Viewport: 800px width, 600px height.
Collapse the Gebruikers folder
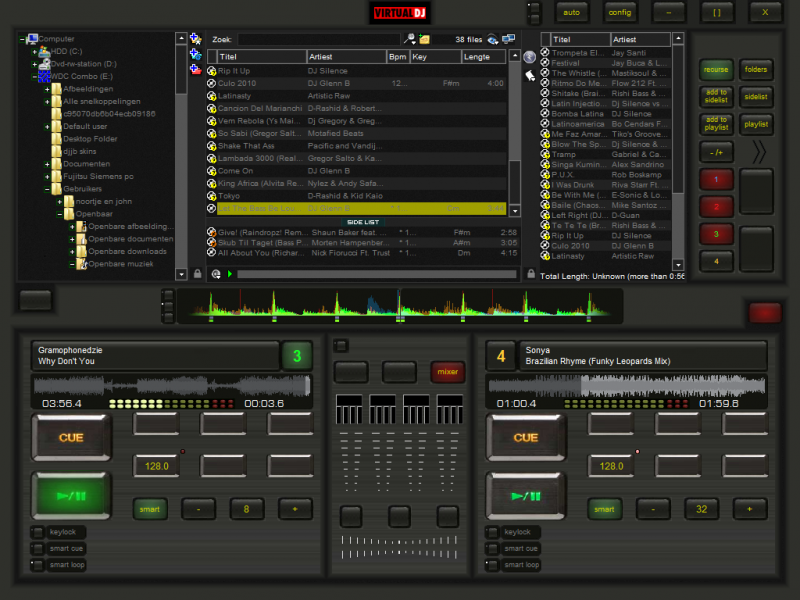47,189
